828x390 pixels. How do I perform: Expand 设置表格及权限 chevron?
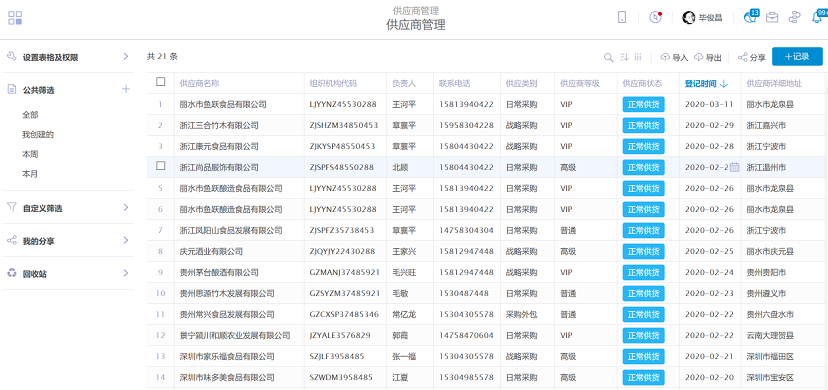(126, 56)
